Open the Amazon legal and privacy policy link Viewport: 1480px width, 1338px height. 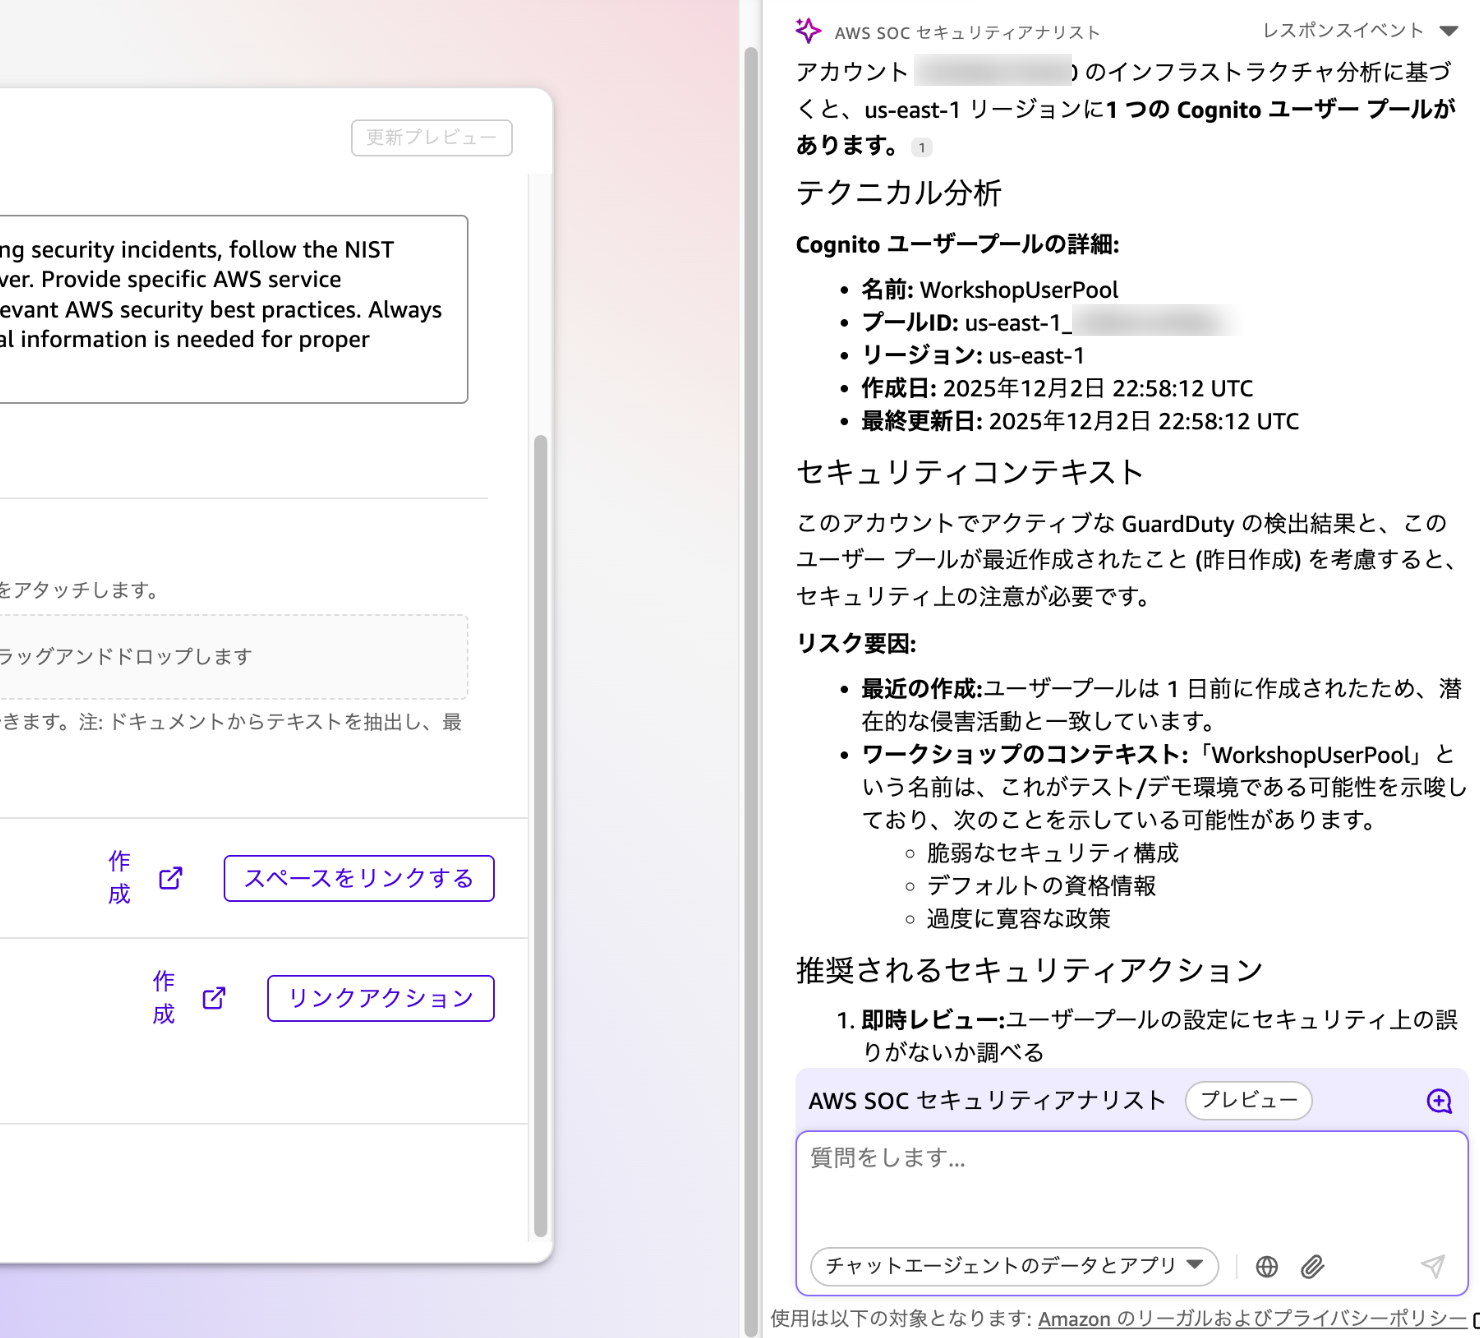1252,1319
